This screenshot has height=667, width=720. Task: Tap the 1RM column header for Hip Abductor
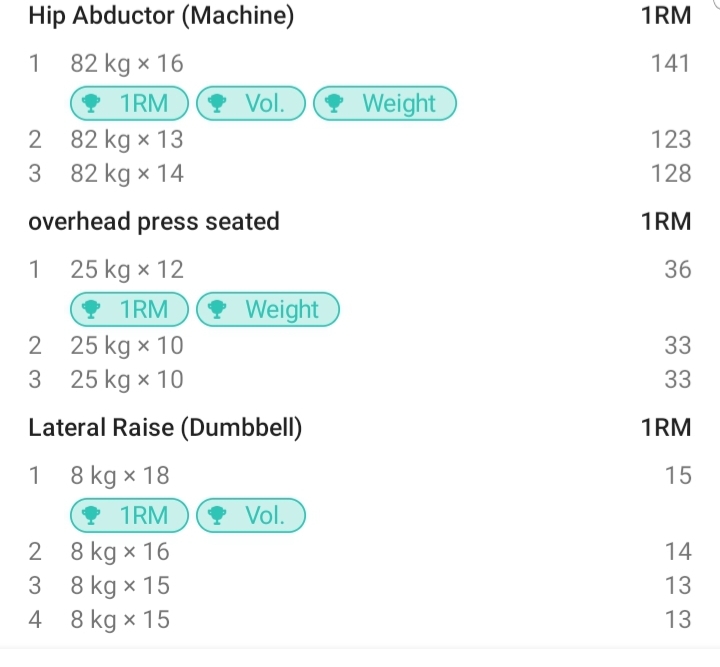(x=666, y=17)
